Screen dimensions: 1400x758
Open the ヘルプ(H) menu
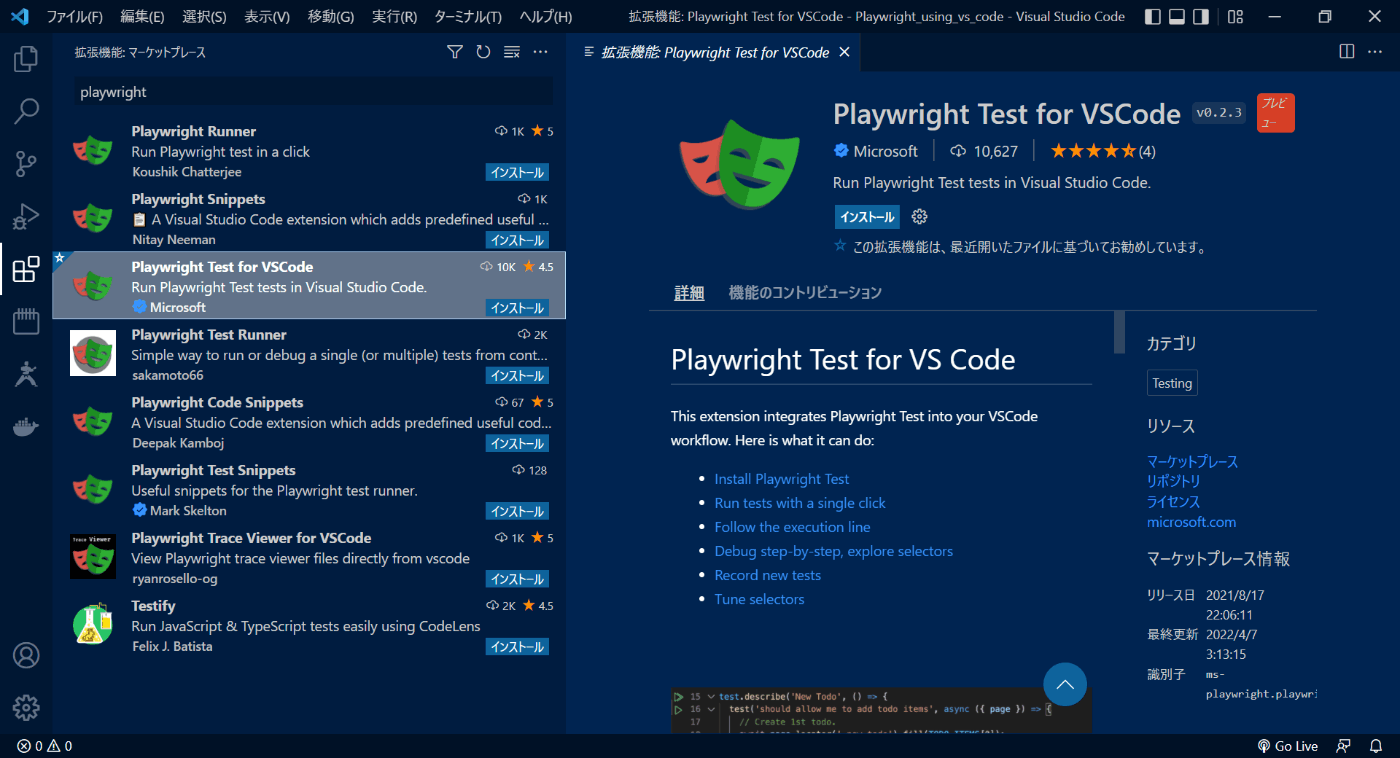546,17
